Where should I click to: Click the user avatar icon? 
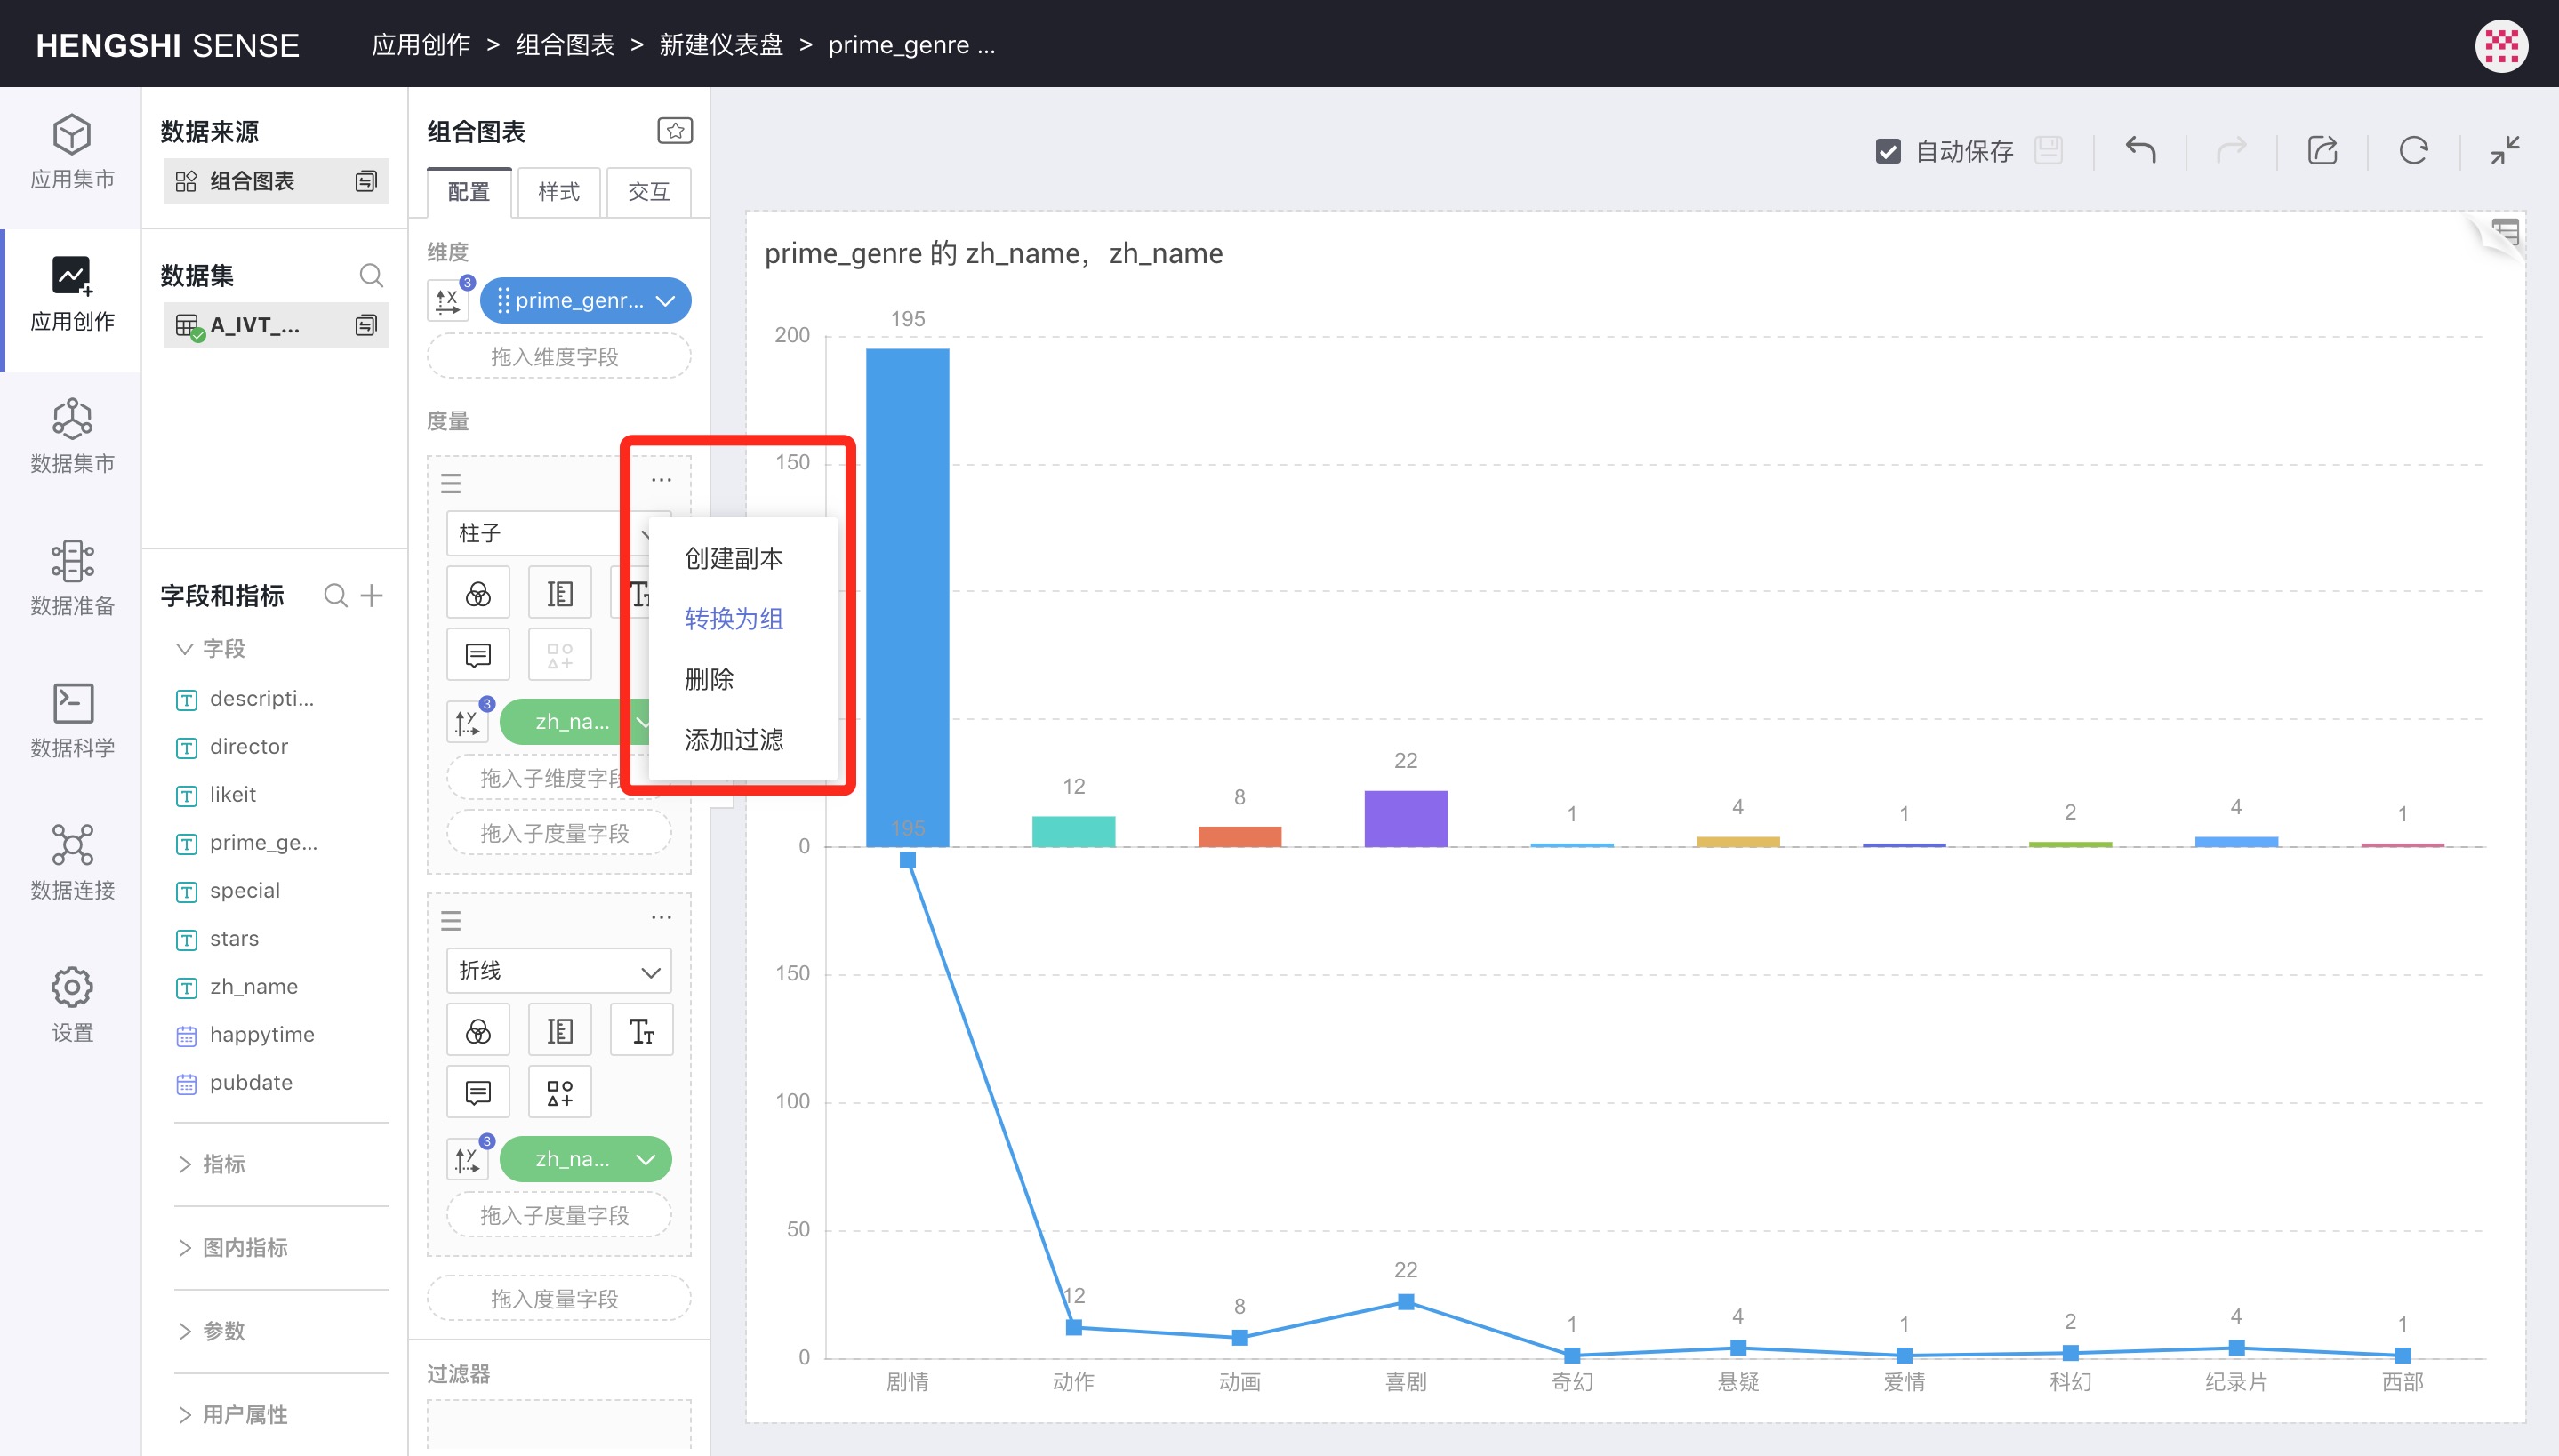(x=2500, y=45)
